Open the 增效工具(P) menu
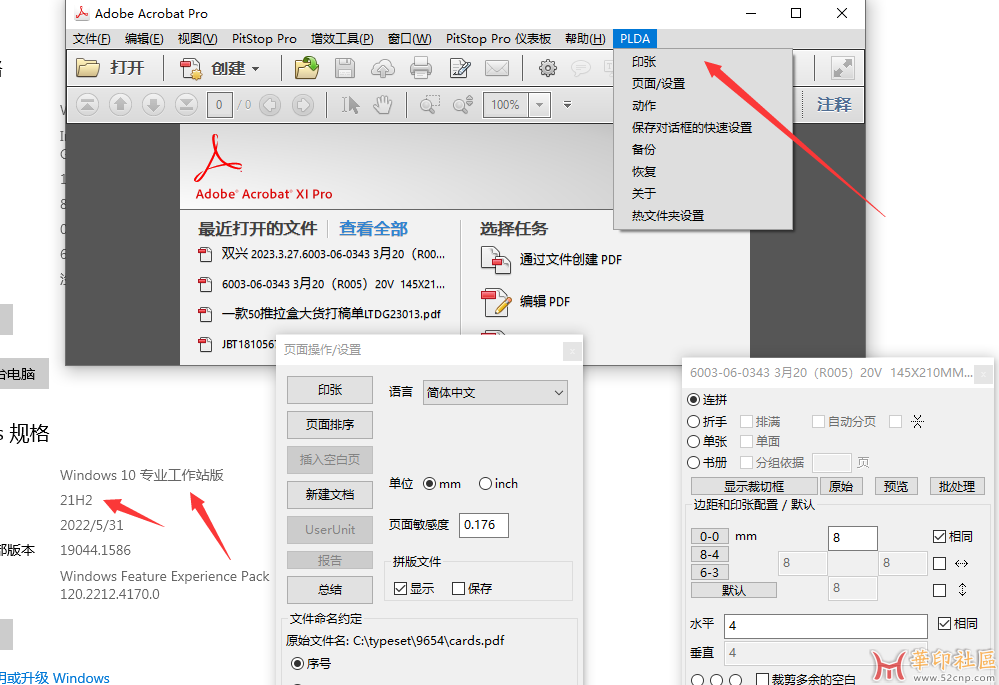 [342, 39]
